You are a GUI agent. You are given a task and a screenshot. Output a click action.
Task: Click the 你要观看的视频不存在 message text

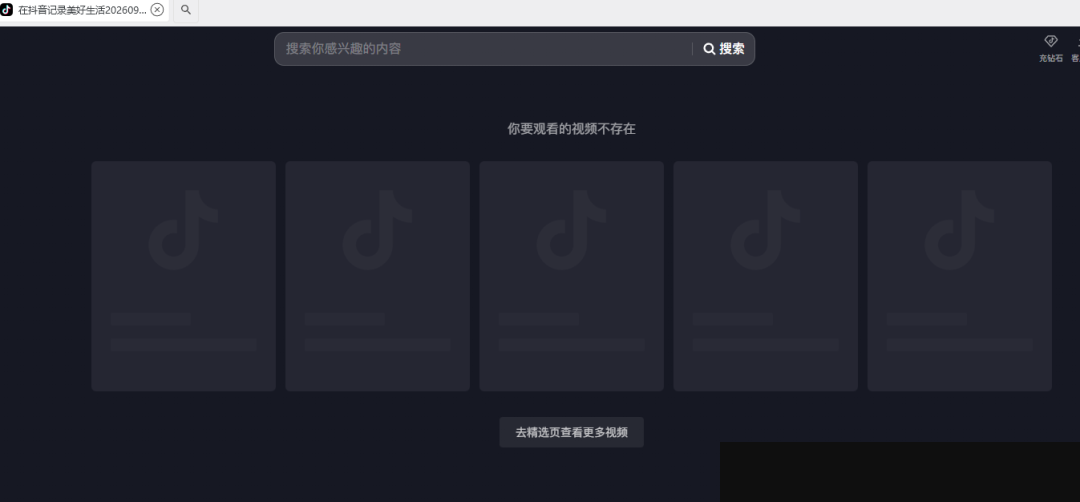click(x=572, y=129)
